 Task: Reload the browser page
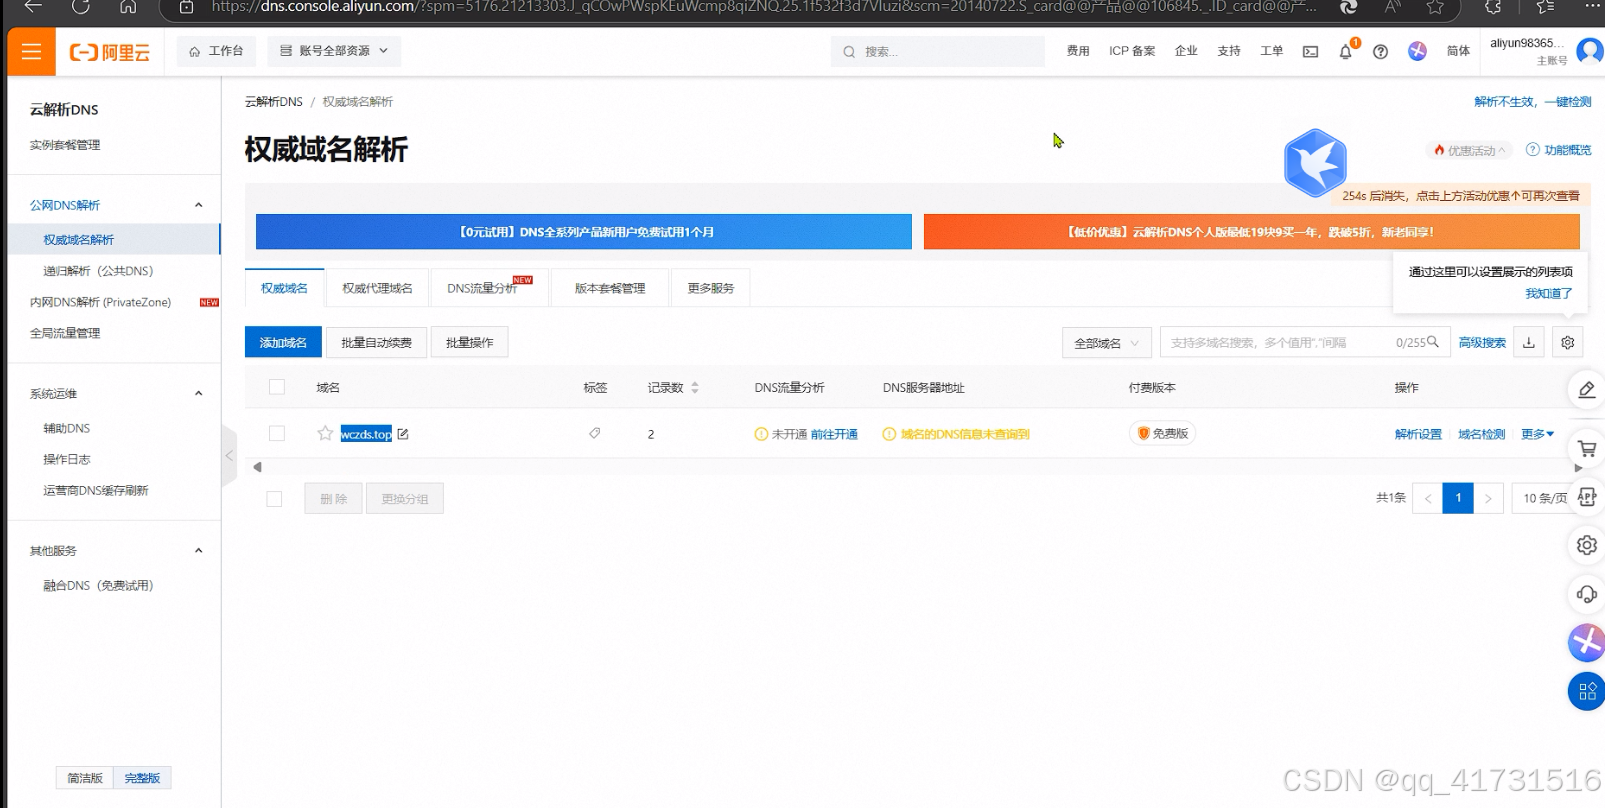pyautogui.click(x=80, y=7)
